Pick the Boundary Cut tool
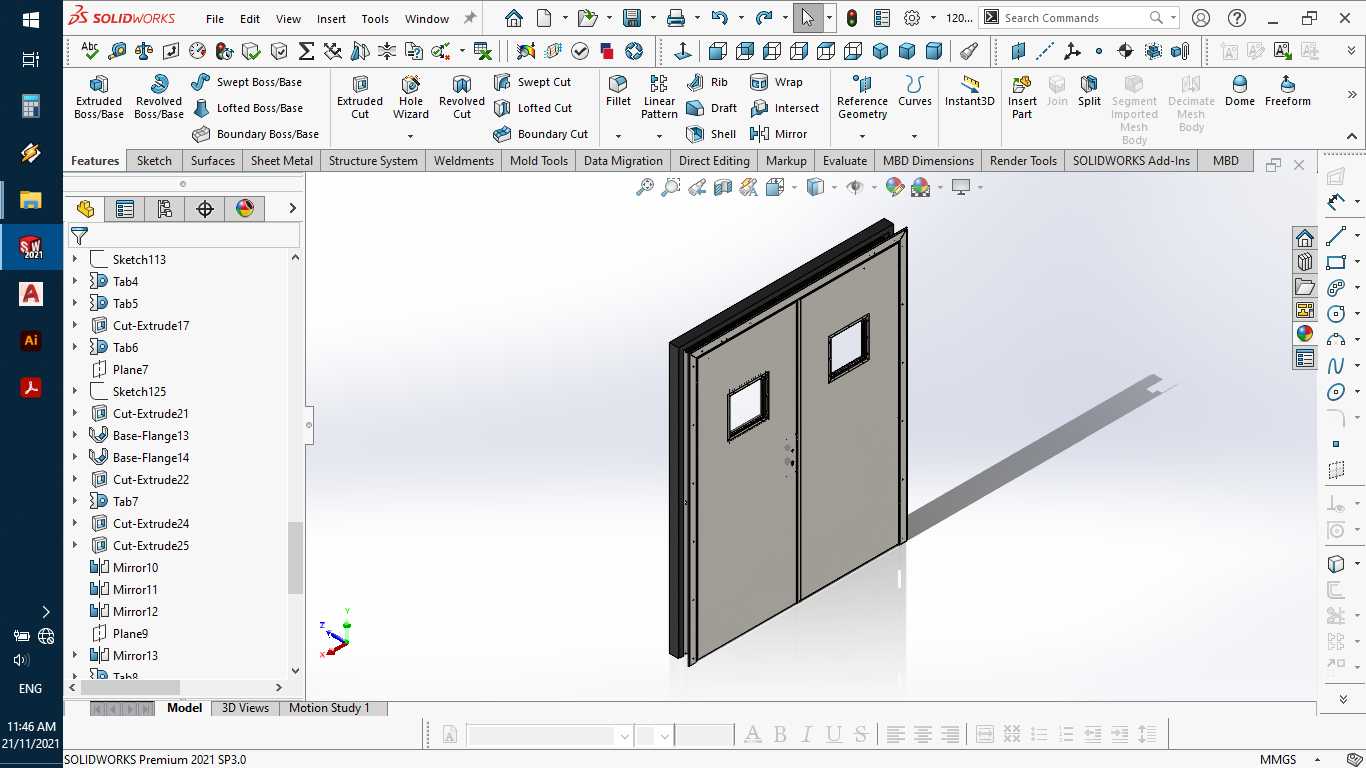Screen dimensions: 1366x768 pyautogui.click(x=540, y=134)
